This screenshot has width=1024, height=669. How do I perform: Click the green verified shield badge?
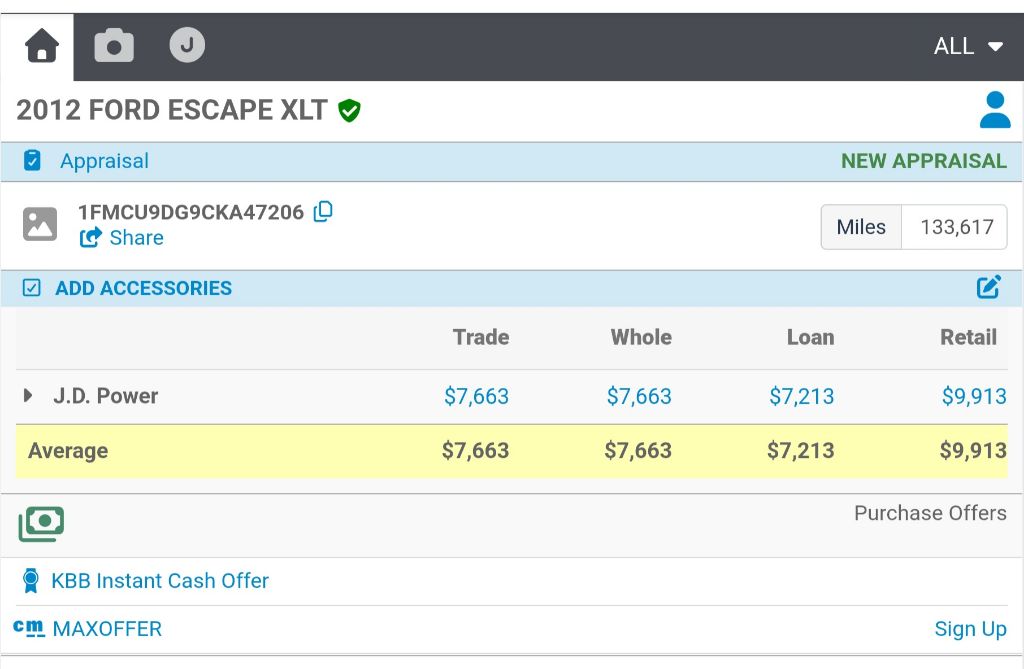pyautogui.click(x=349, y=110)
